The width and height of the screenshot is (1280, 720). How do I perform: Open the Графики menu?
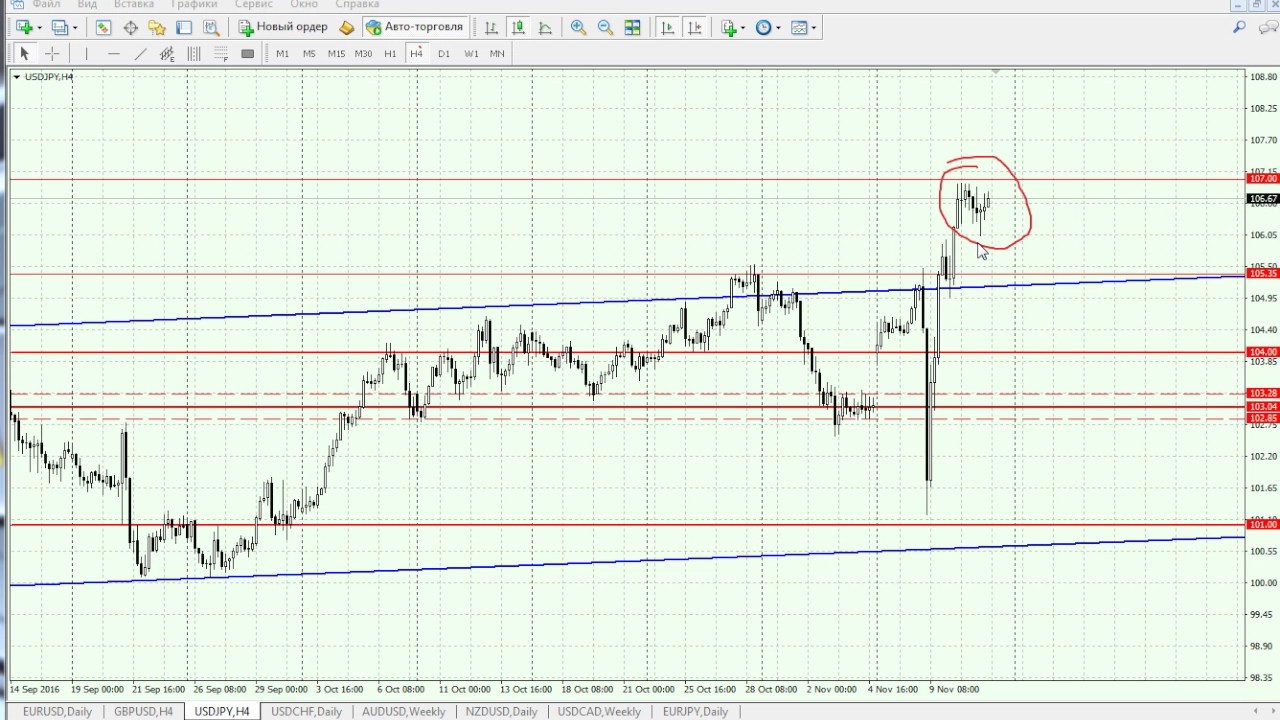tap(194, 4)
